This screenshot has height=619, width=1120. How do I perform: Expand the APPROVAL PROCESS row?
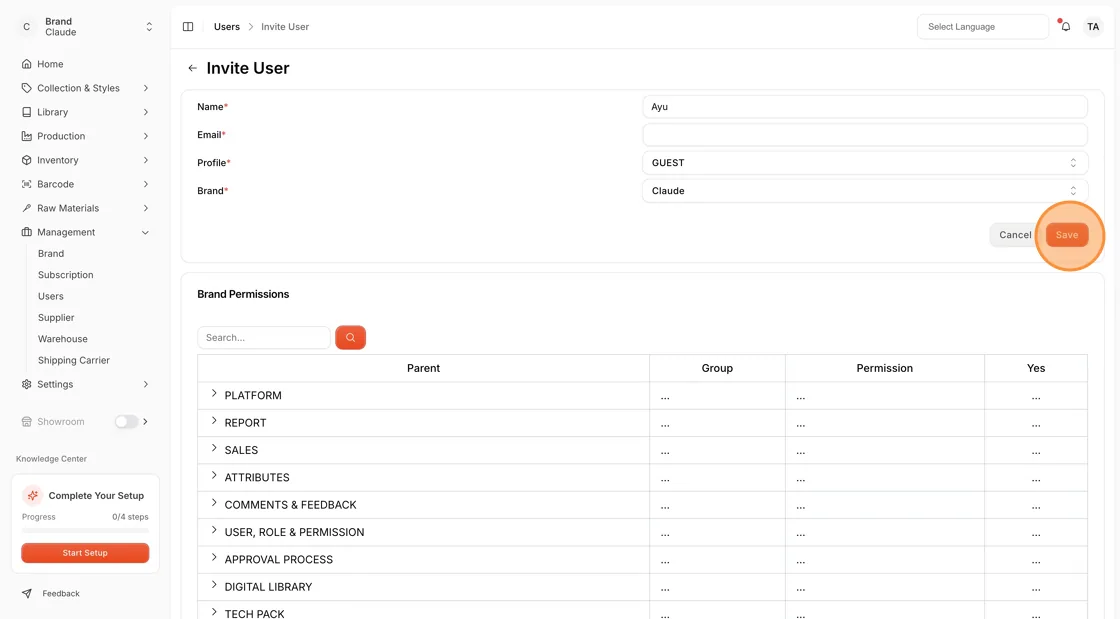click(x=214, y=558)
